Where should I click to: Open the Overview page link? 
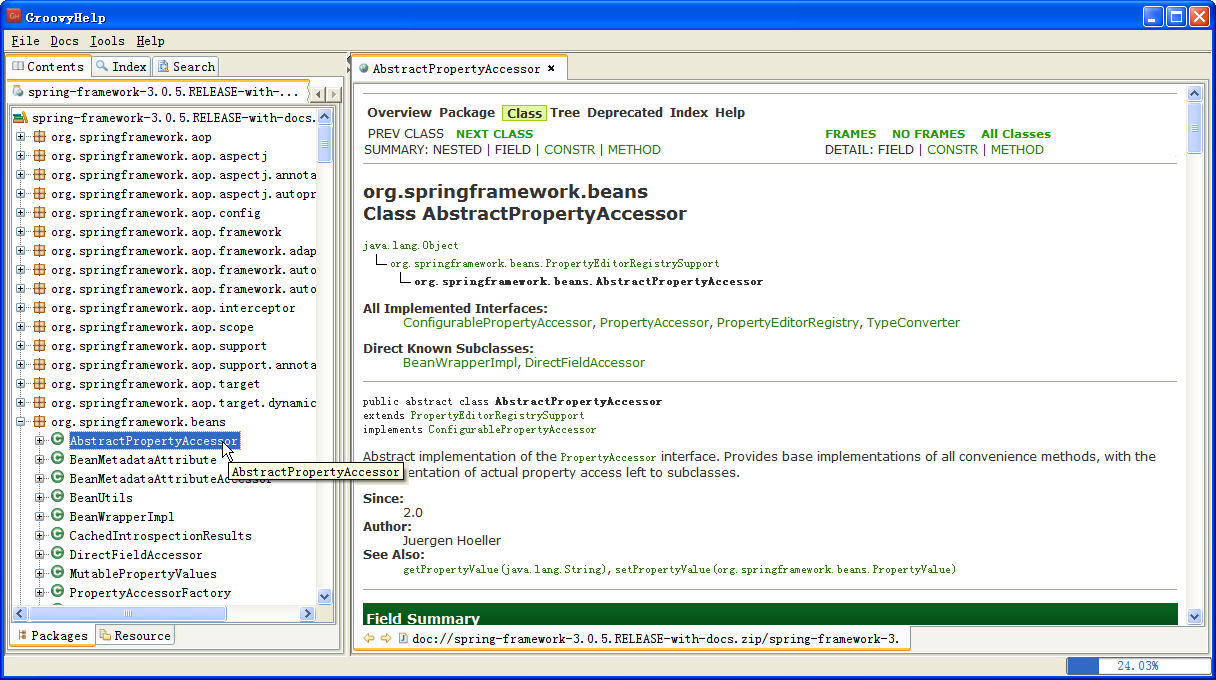pos(399,113)
